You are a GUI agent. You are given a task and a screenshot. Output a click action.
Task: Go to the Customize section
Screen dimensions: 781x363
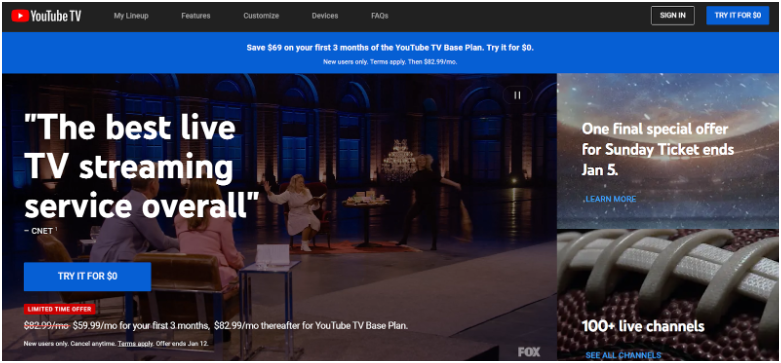tap(261, 16)
